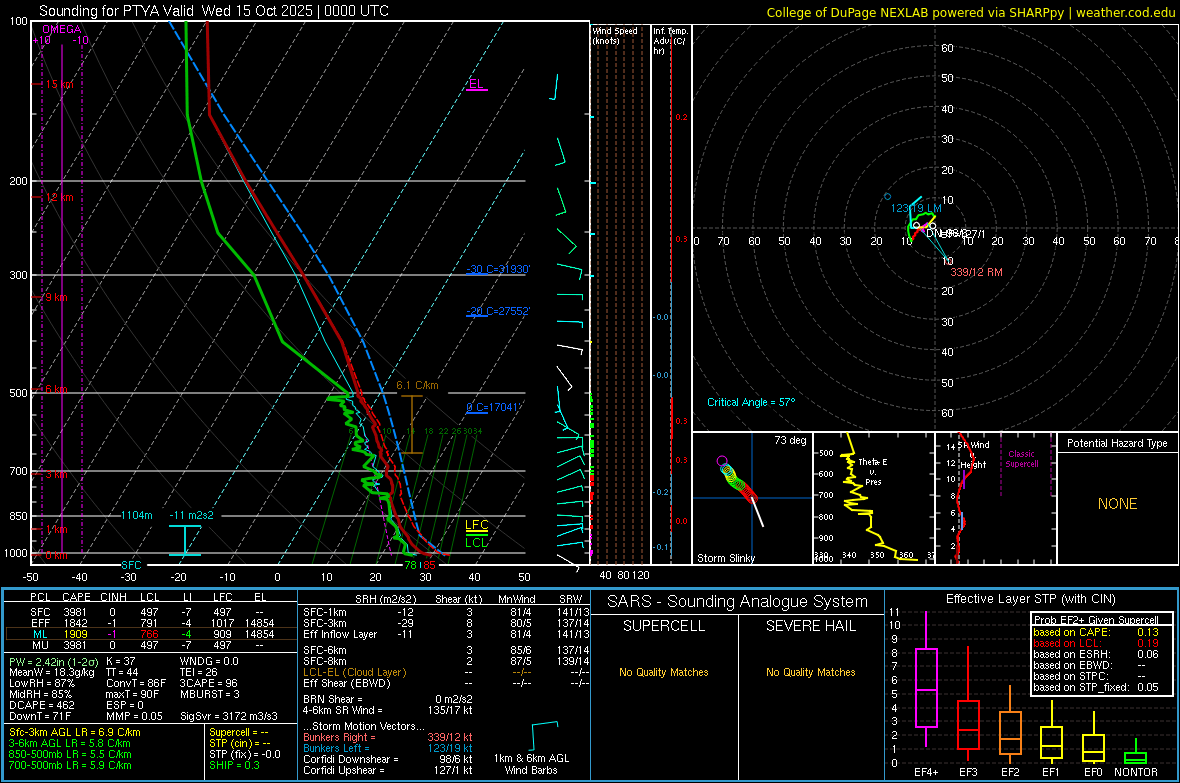1180x783 pixels.
Task: Click the 'MBURST = 3' value
Action: coord(210,694)
